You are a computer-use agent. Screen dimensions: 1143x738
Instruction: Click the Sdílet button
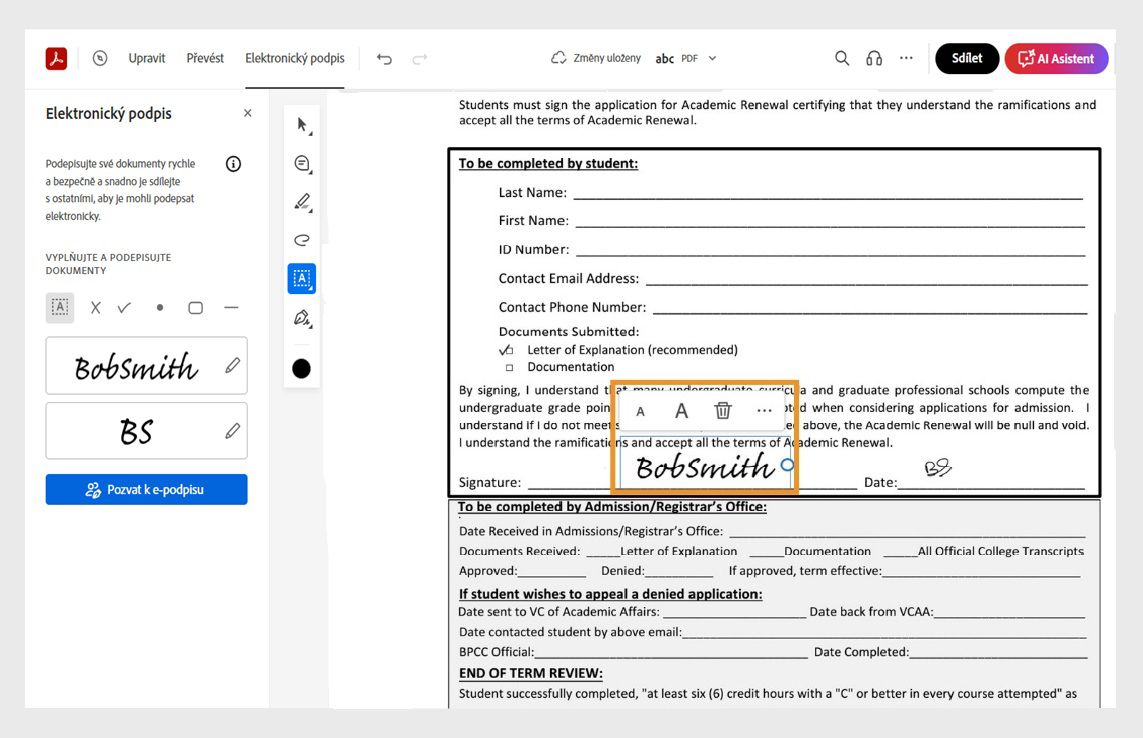967,58
